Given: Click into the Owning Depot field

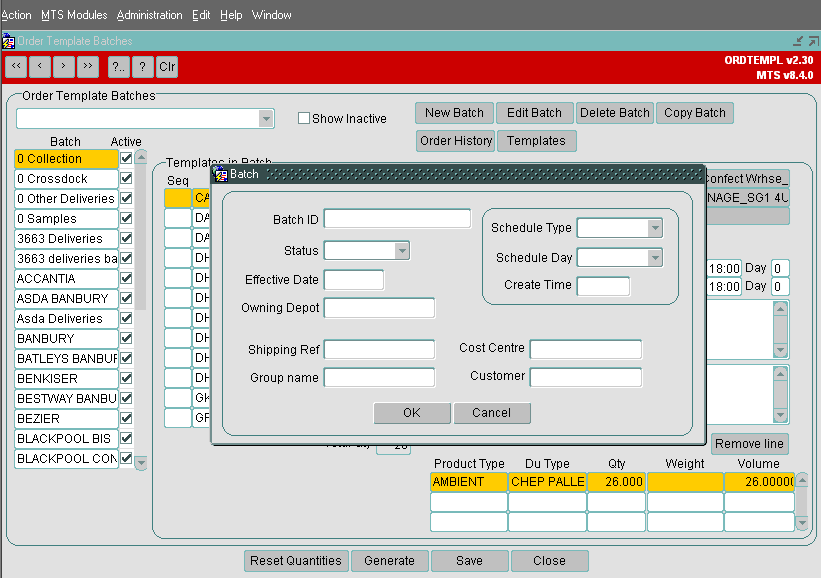Looking at the screenshot, I should pos(379,308).
